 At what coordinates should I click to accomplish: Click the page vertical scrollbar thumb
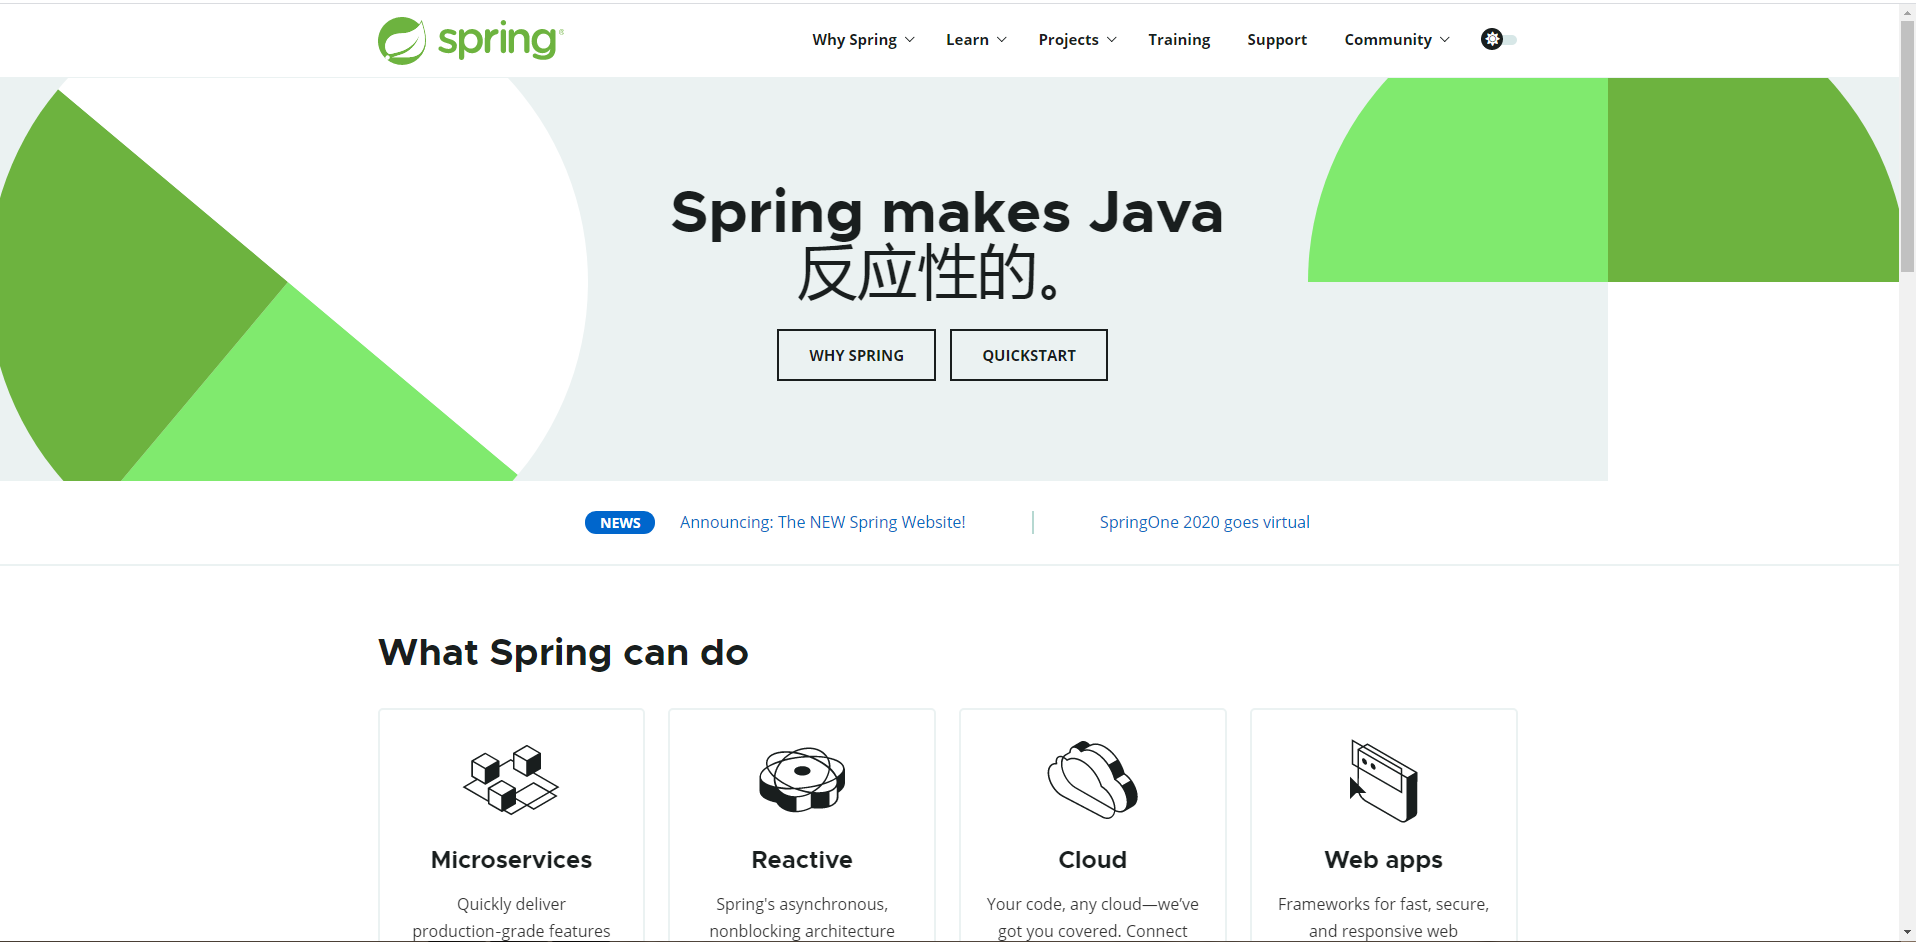1907,145
